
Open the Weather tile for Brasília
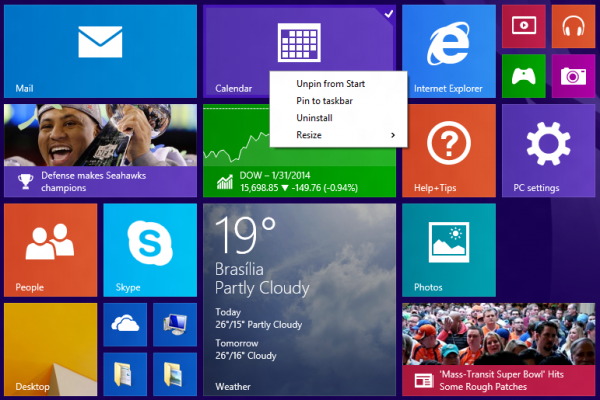pos(299,300)
